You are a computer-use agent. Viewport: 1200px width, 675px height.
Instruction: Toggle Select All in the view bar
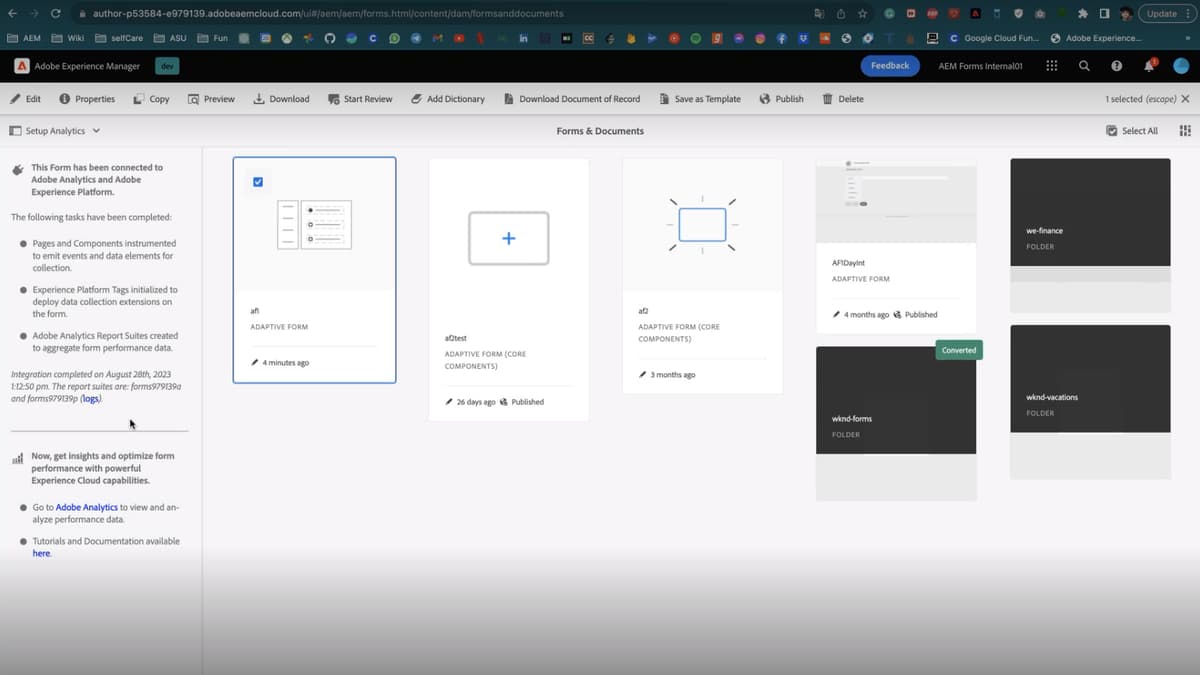pyautogui.click(x=1131, y=130)
